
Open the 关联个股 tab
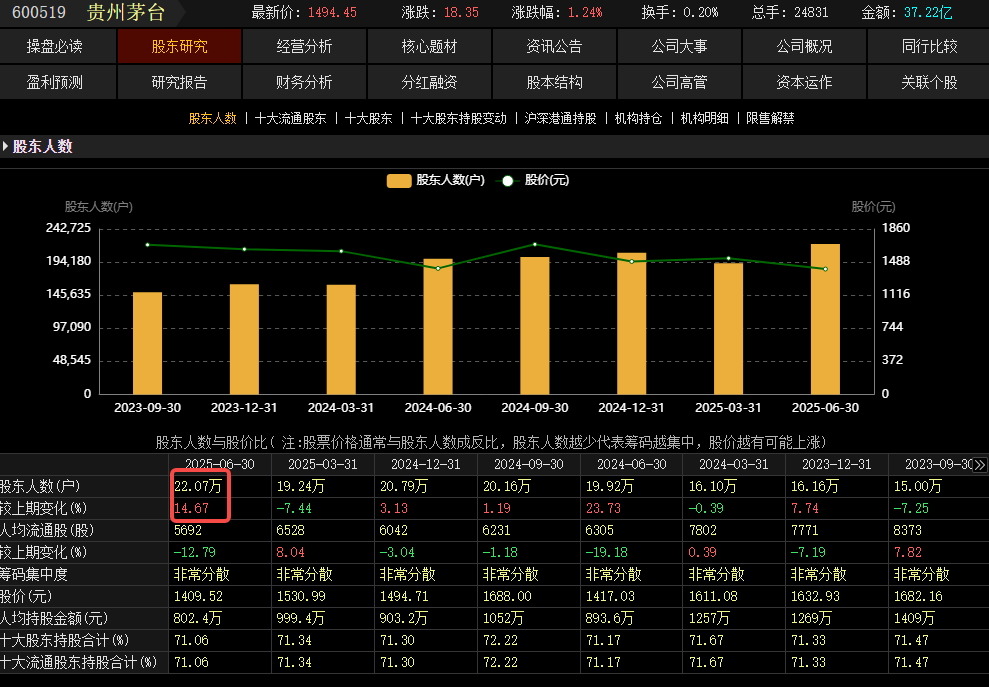click(x=929, y=82)
